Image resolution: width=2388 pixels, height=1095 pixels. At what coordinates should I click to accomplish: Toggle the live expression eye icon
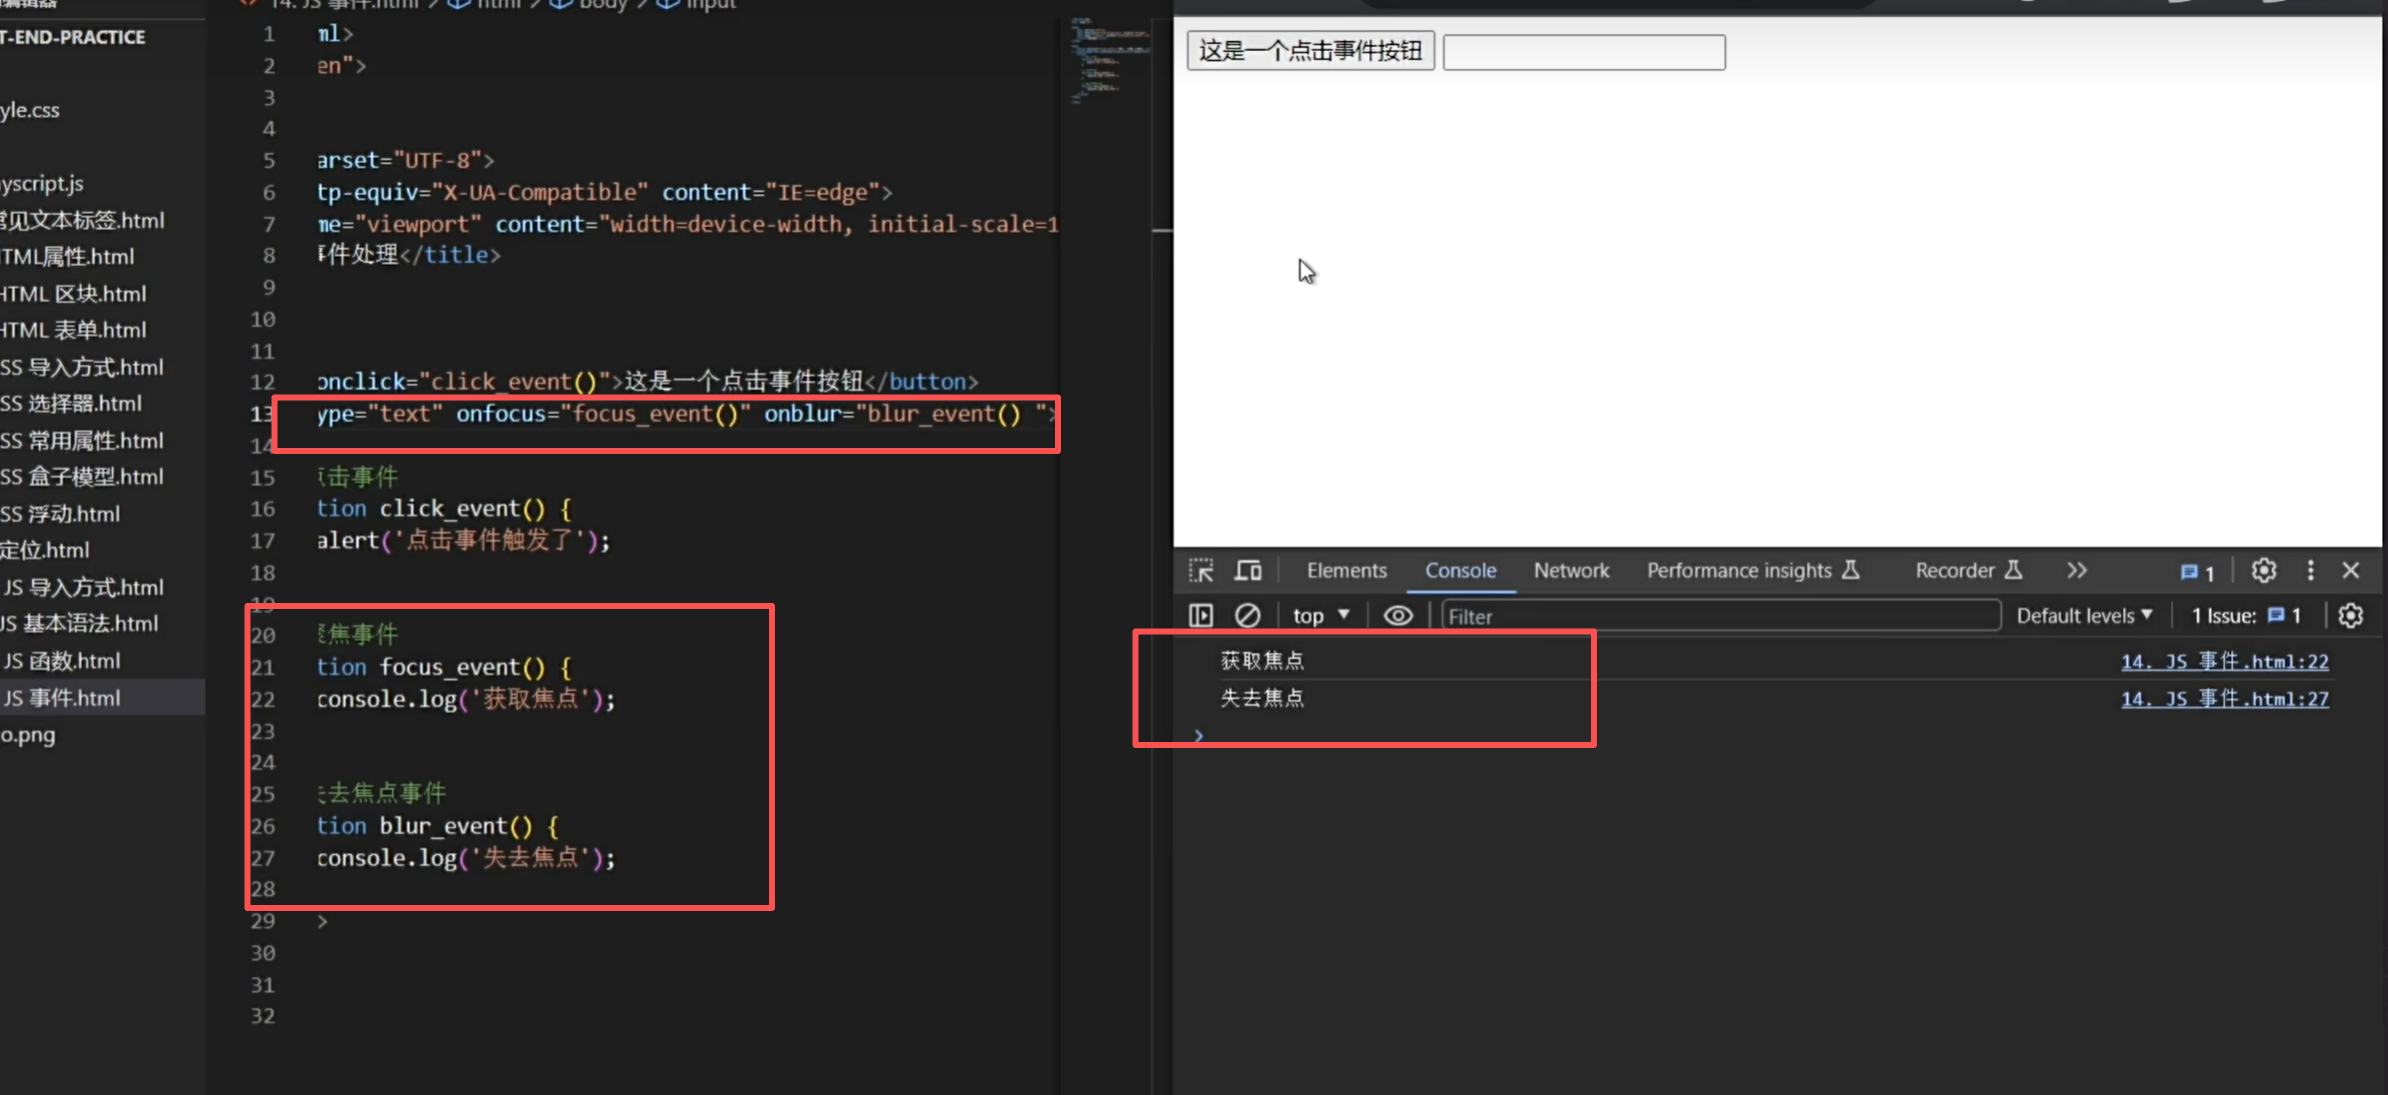click(1398, 616)
